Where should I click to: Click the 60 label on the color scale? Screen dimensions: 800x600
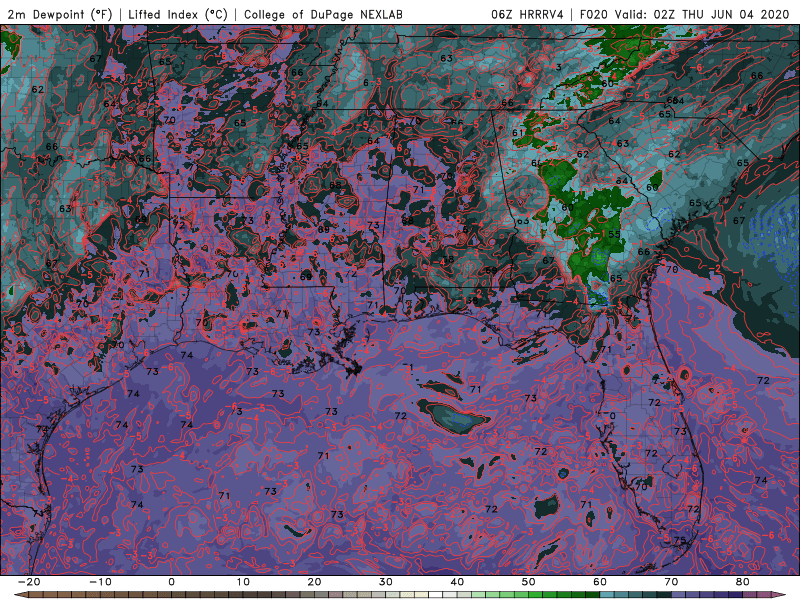[600, 582]
